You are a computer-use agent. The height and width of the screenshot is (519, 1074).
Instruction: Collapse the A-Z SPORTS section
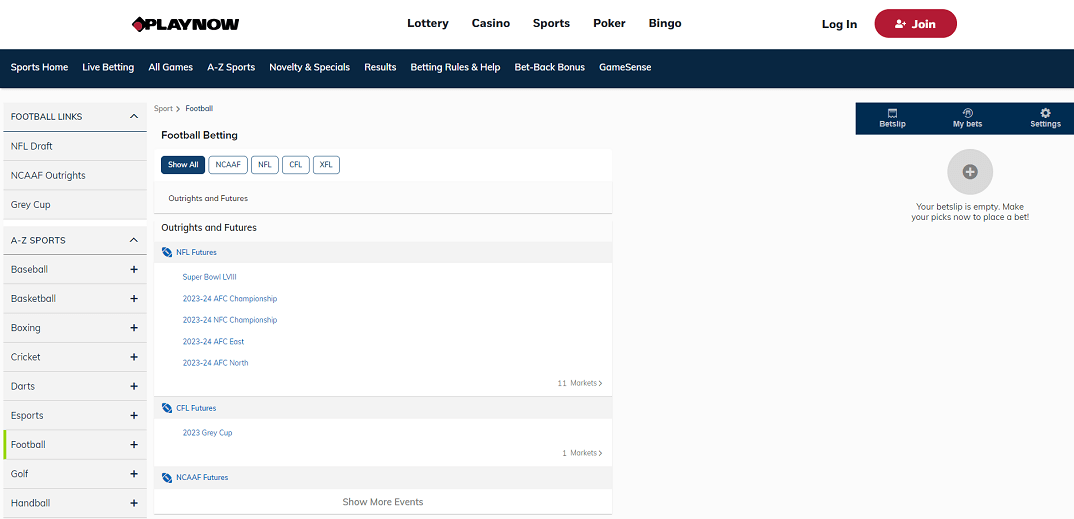click(x=134, y=240)
